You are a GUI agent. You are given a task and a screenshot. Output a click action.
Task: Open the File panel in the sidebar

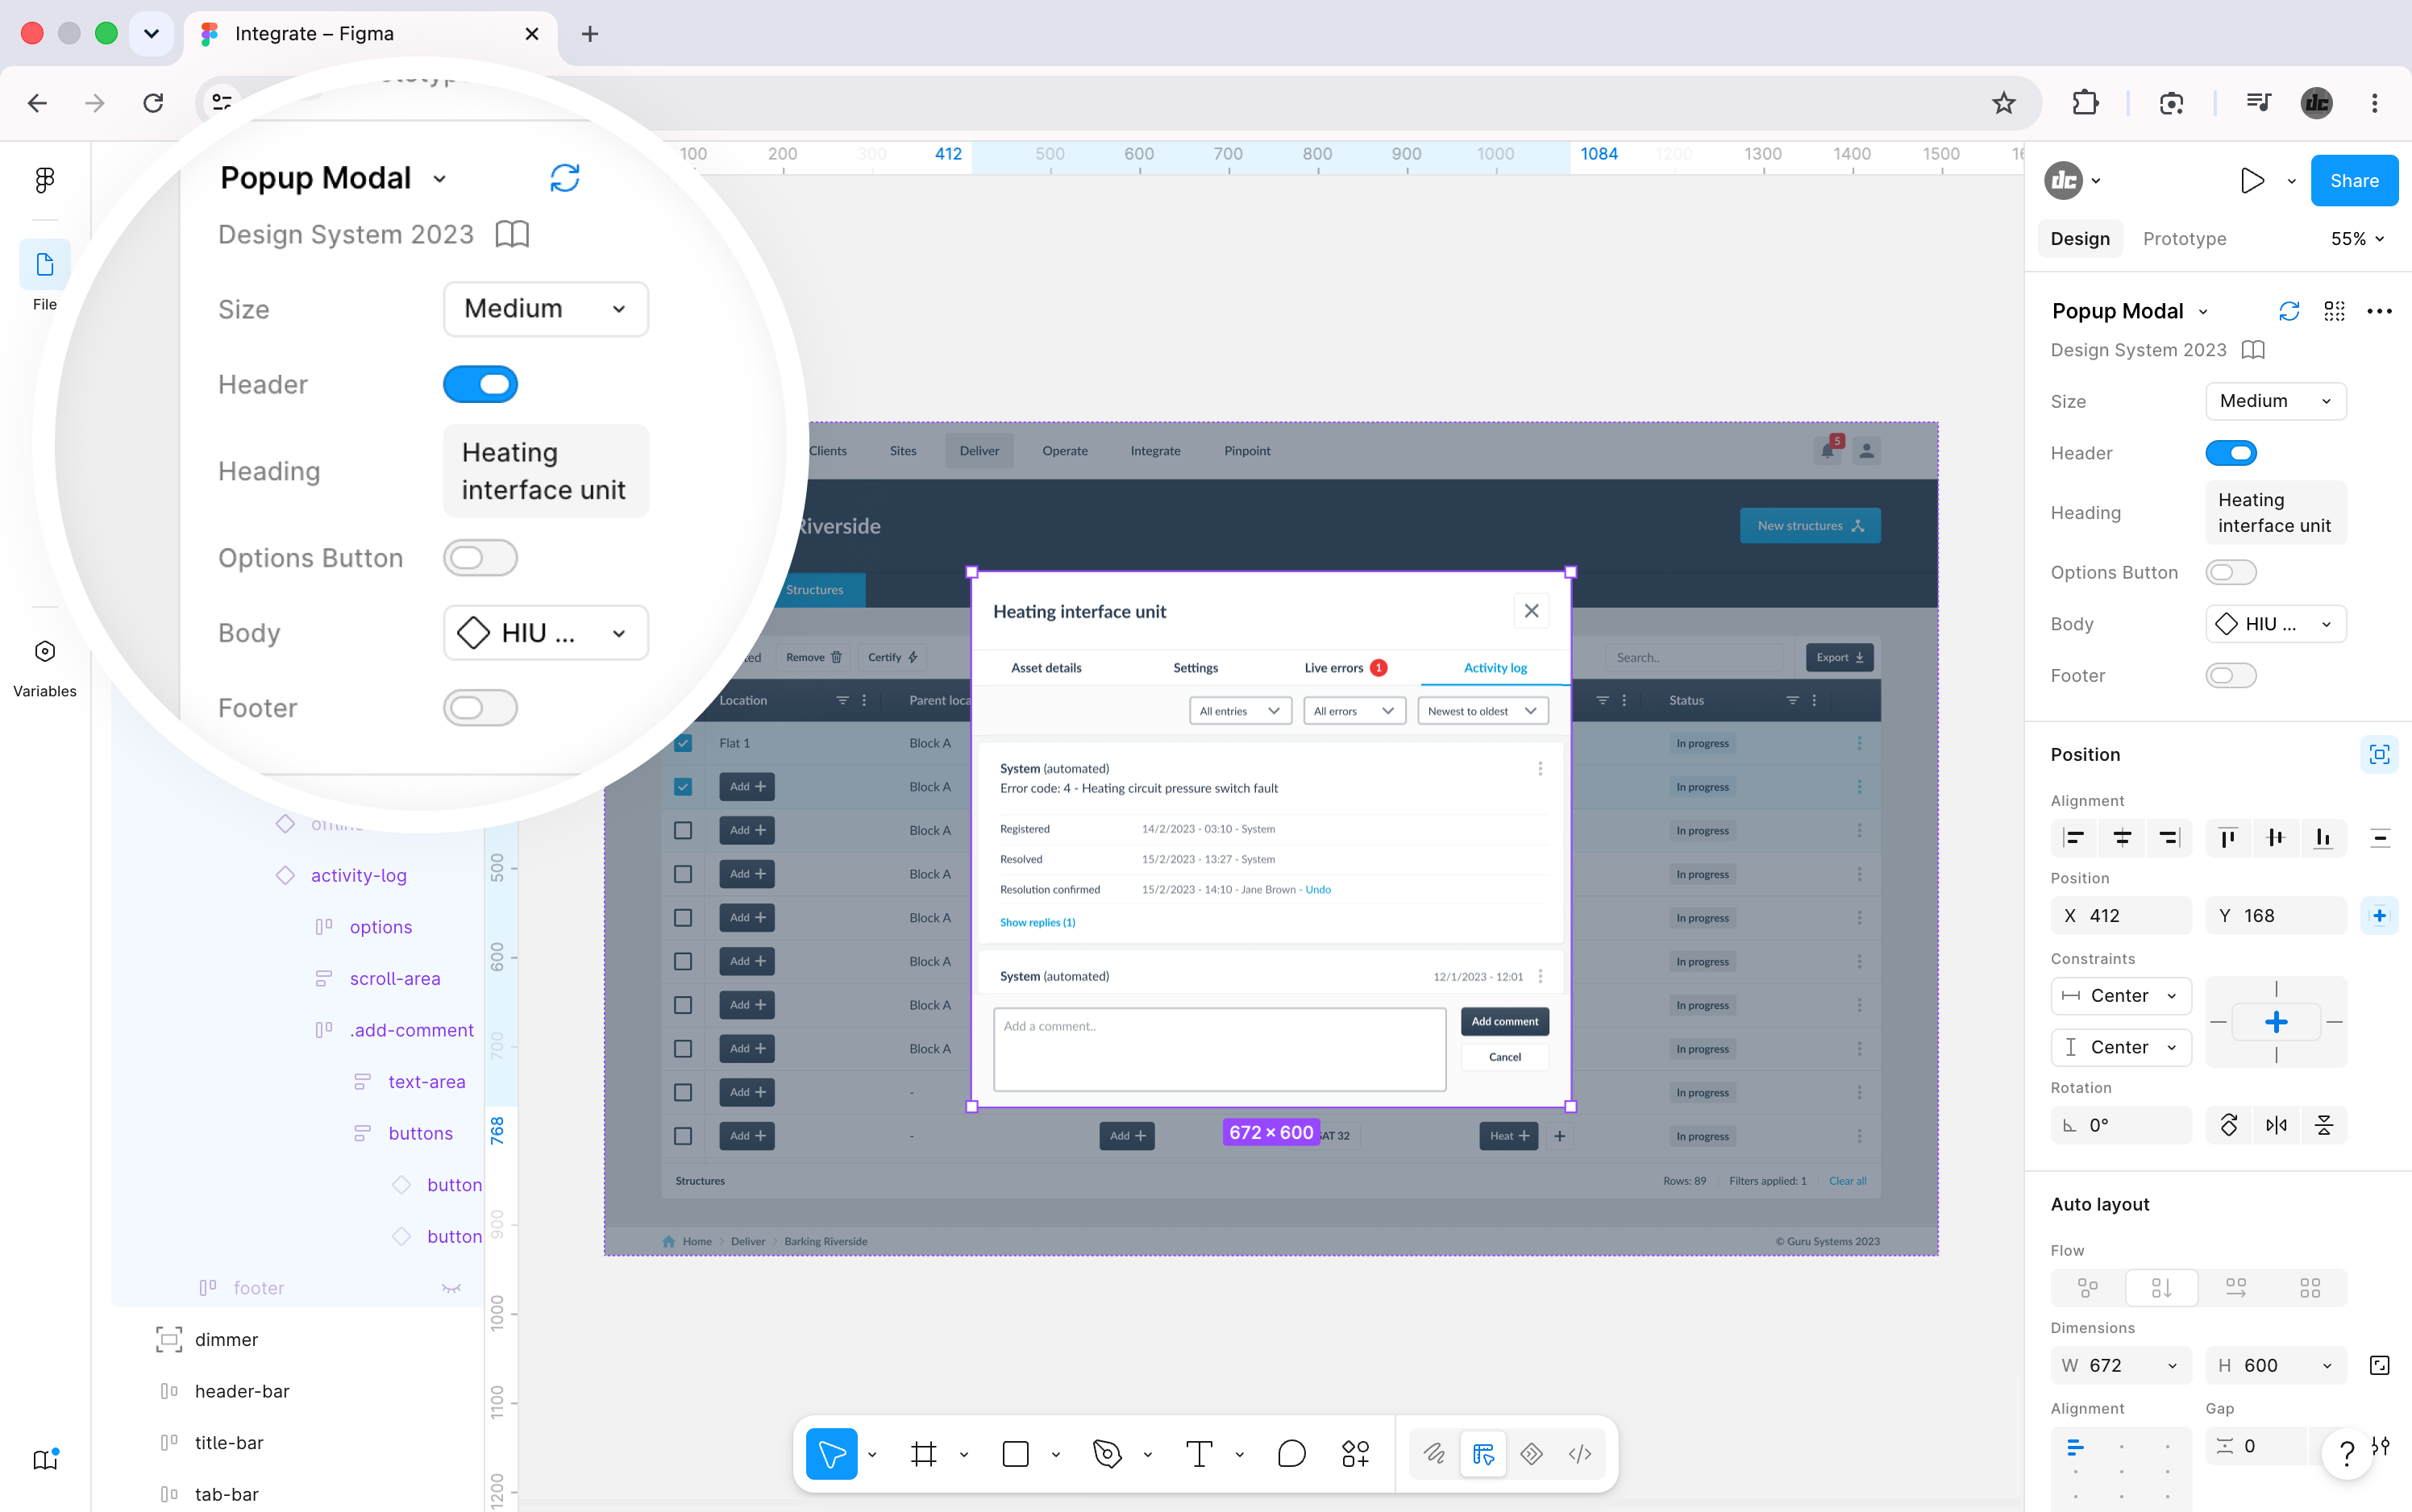45,276
